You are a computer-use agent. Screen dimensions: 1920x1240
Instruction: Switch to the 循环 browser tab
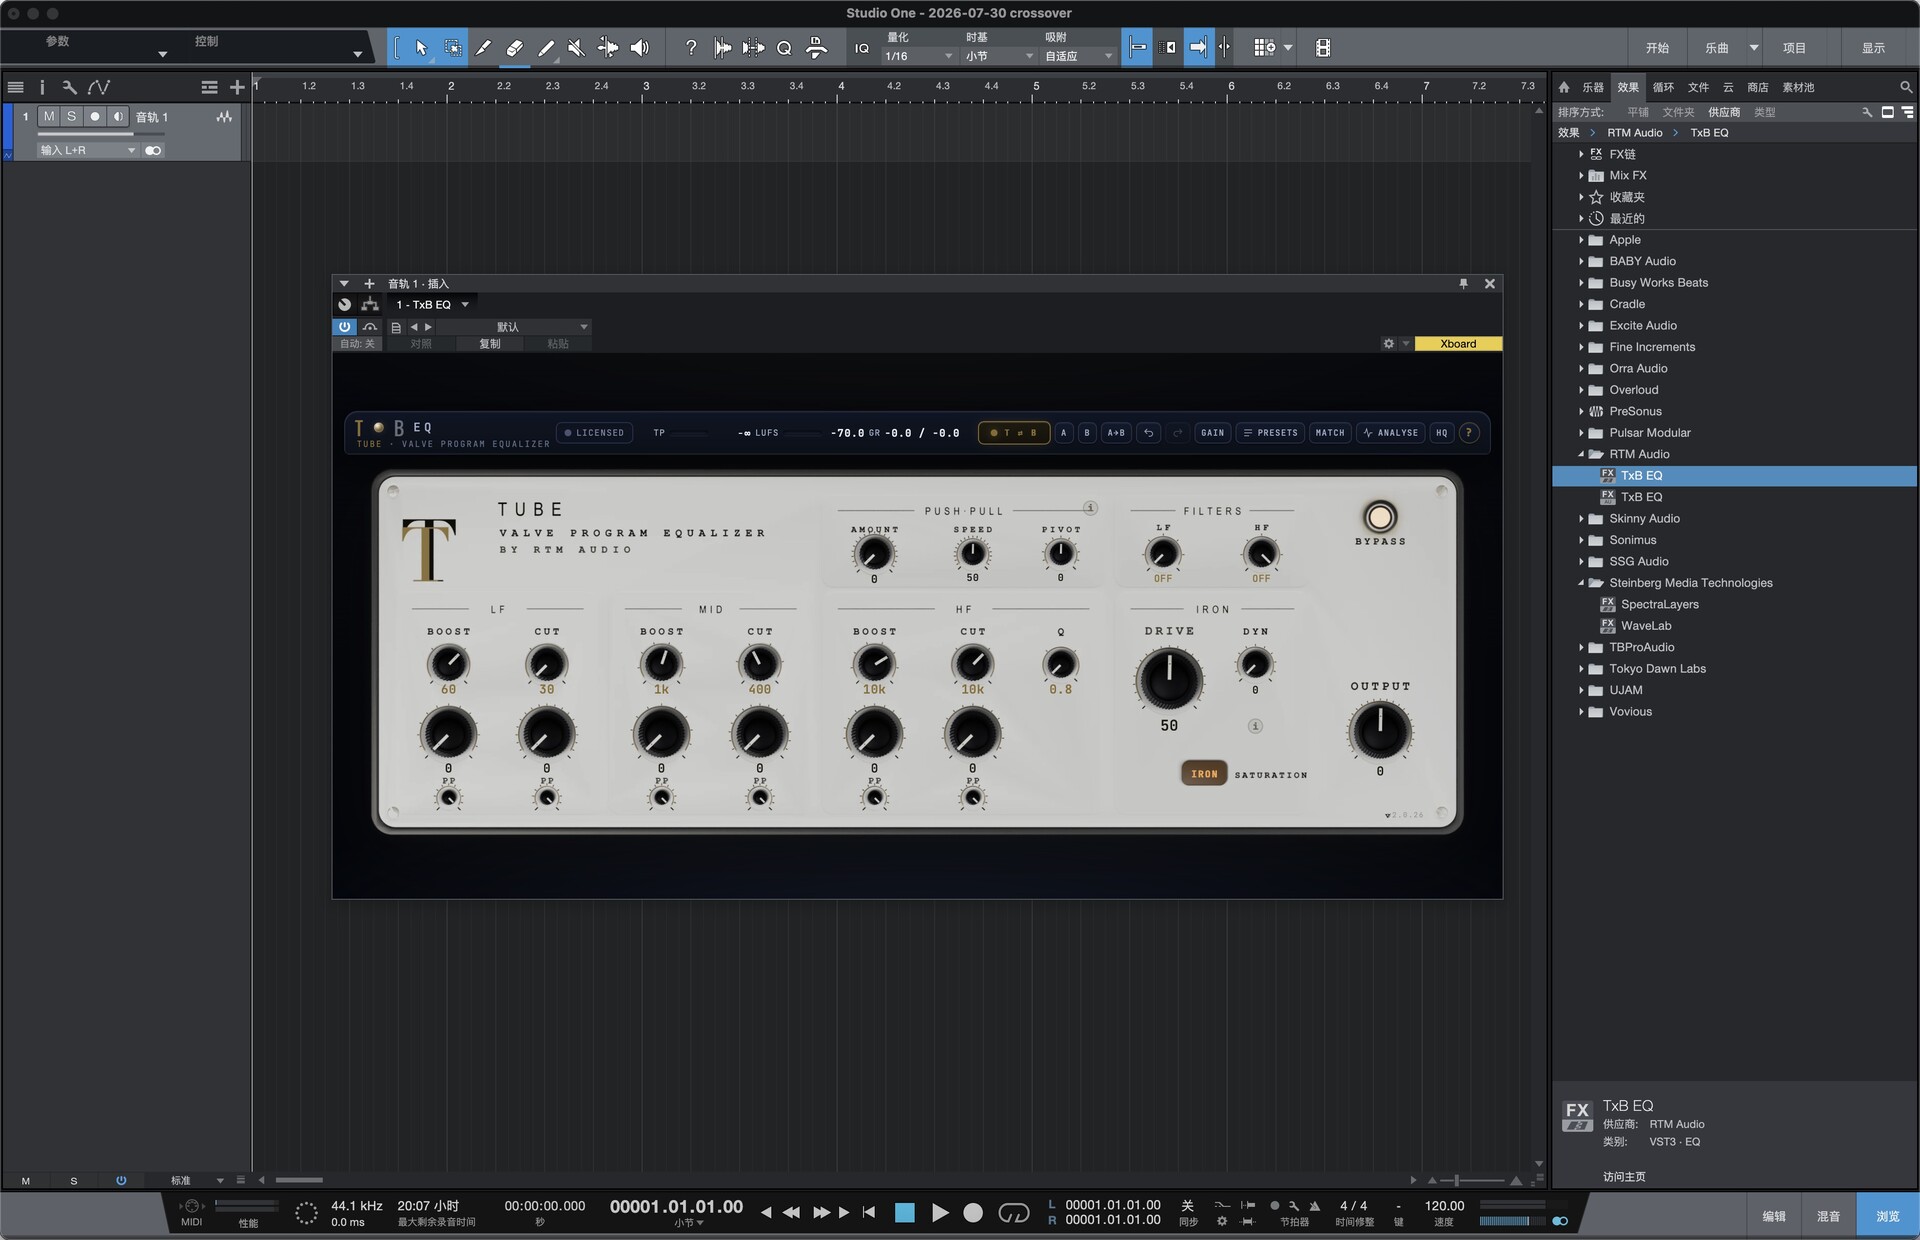point(1663,87)
